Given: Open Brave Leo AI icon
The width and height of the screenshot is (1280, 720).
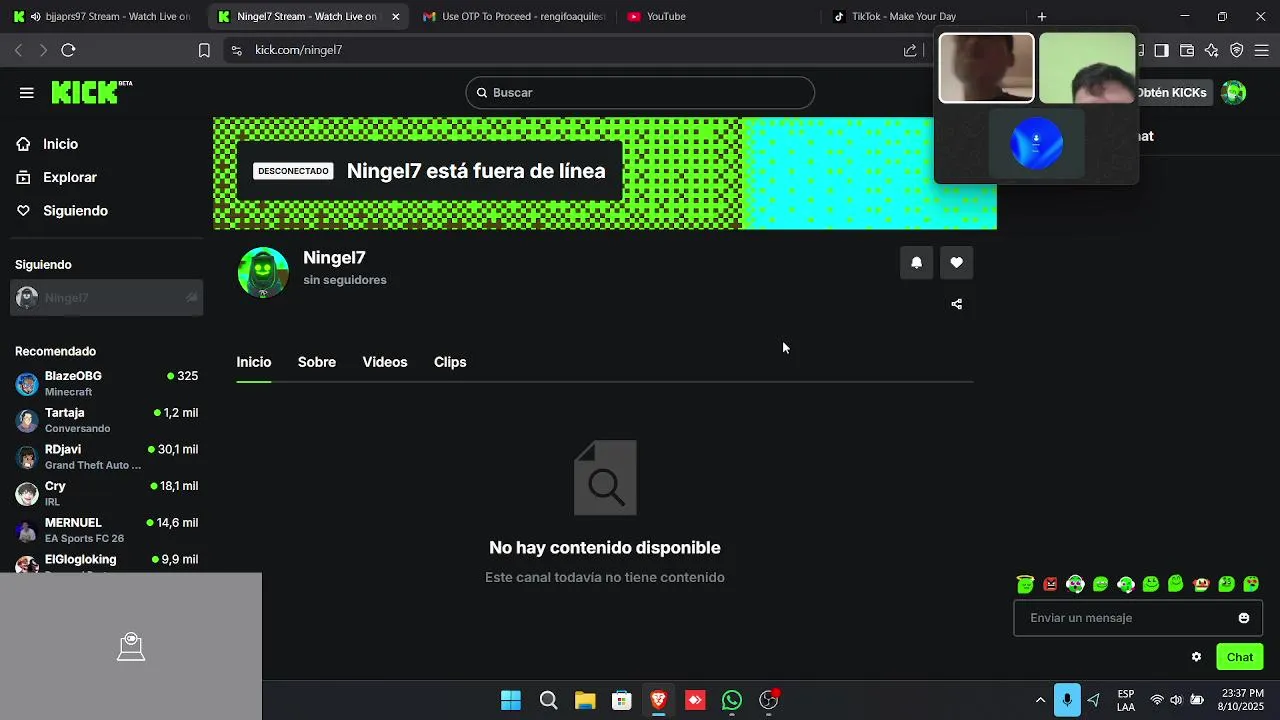Looking at the screenshot, I should (1212, 50).
